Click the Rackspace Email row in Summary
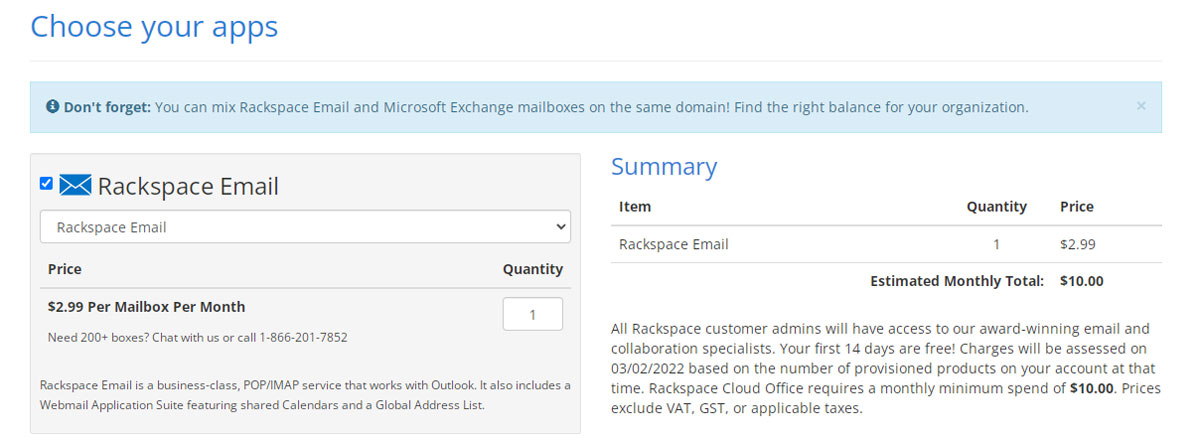This screenshot has width=1200, height=439. (886, 244)
